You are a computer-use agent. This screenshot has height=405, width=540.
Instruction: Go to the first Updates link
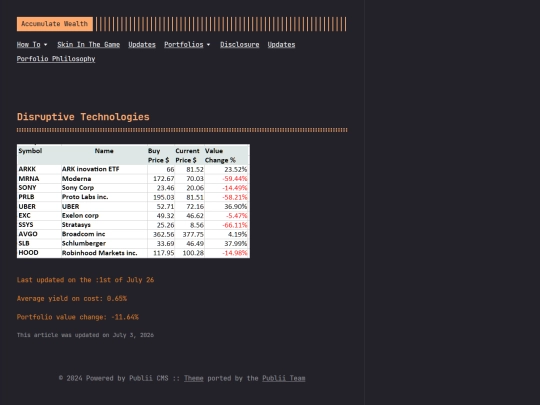pos(142,45)
